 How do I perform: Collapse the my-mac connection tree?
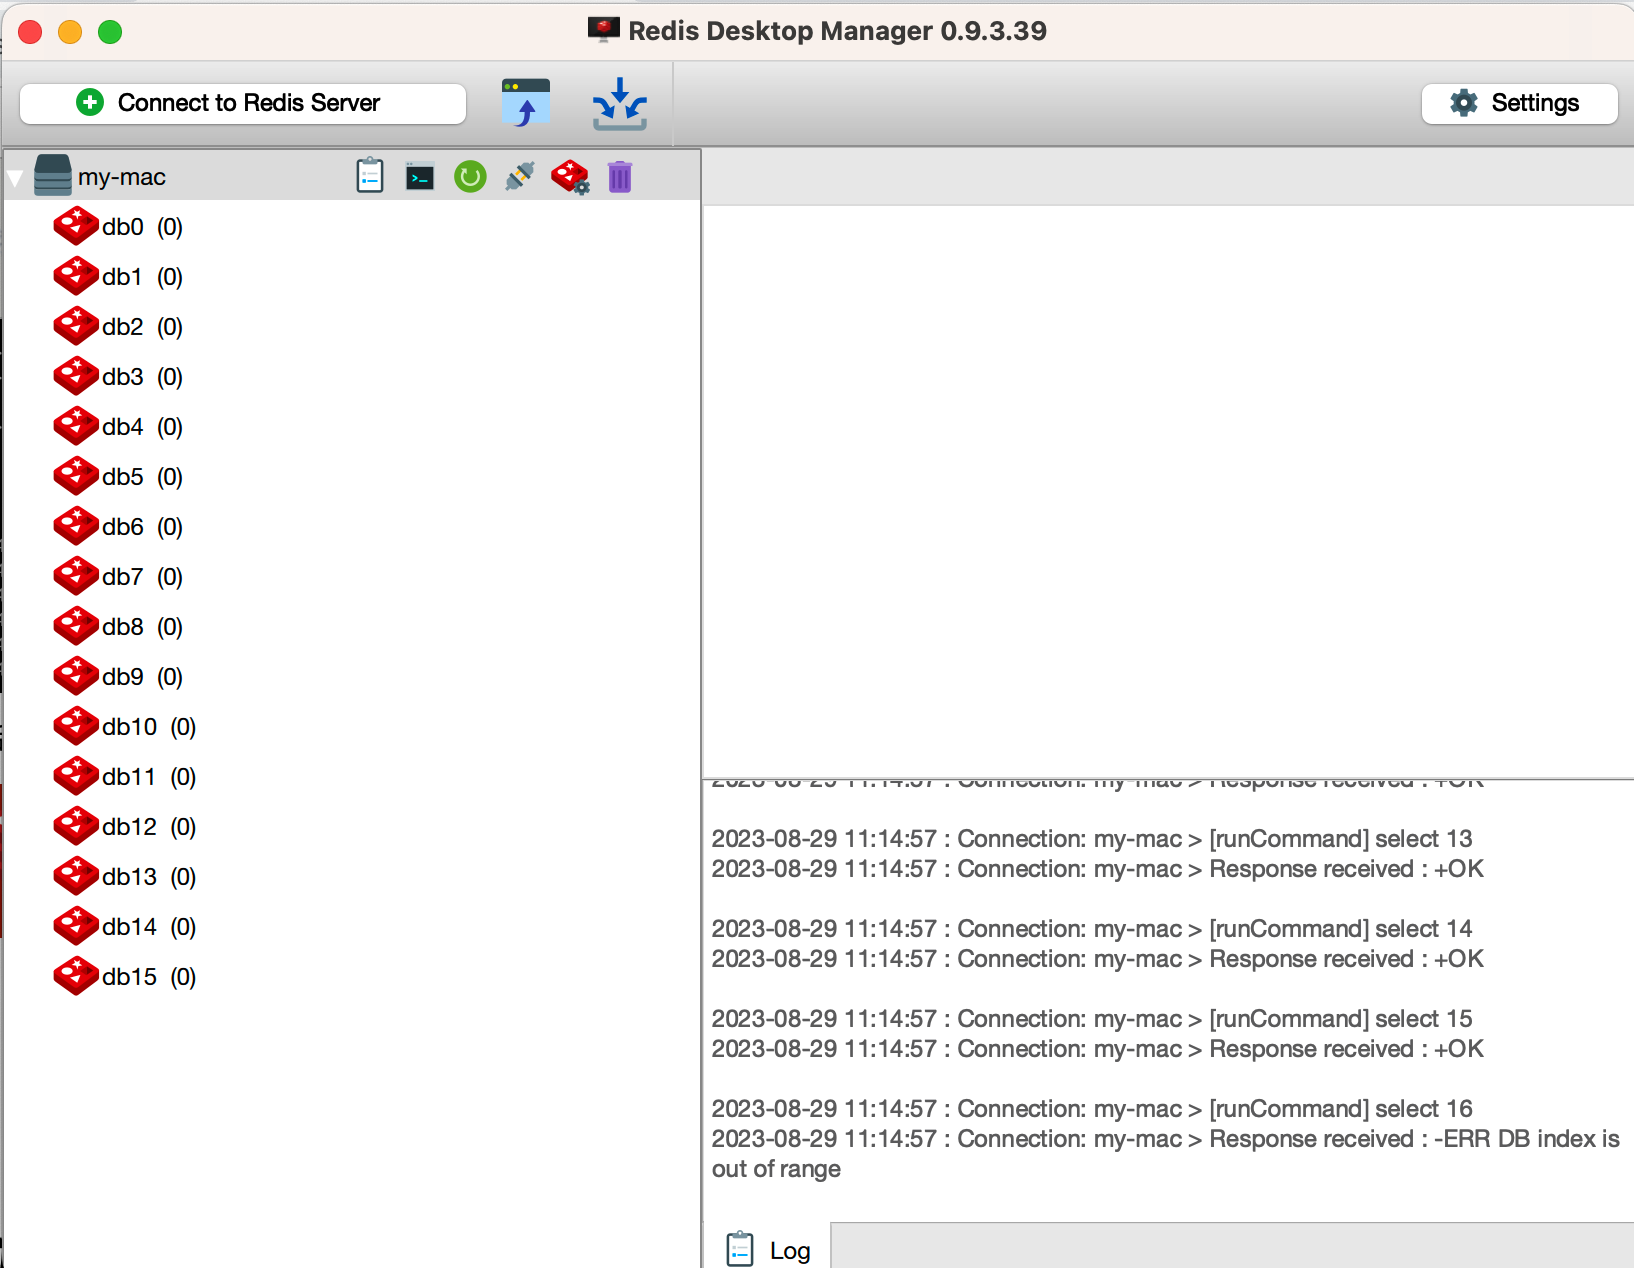point(15,178)
